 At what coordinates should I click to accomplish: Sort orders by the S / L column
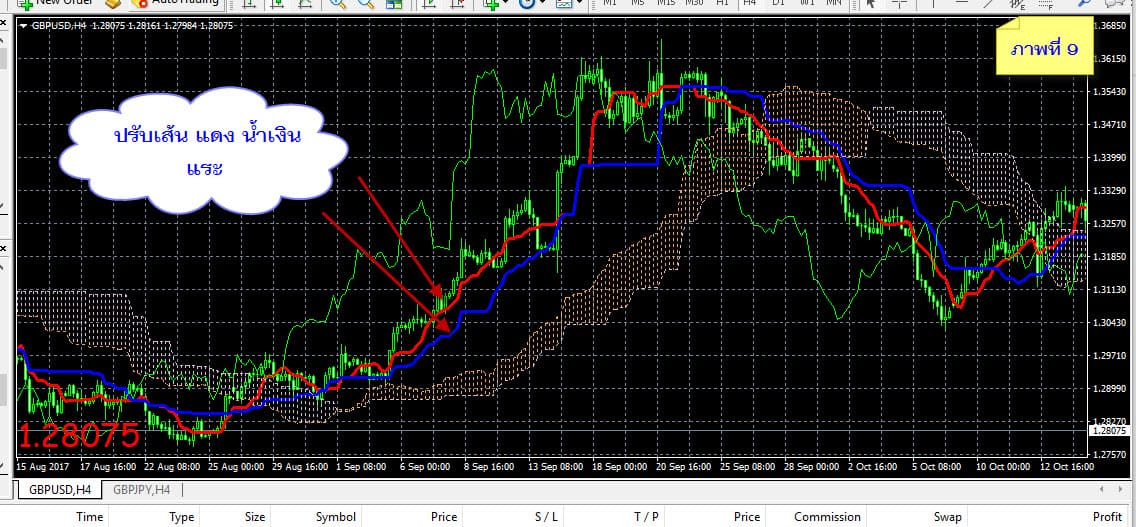point(547,517)
